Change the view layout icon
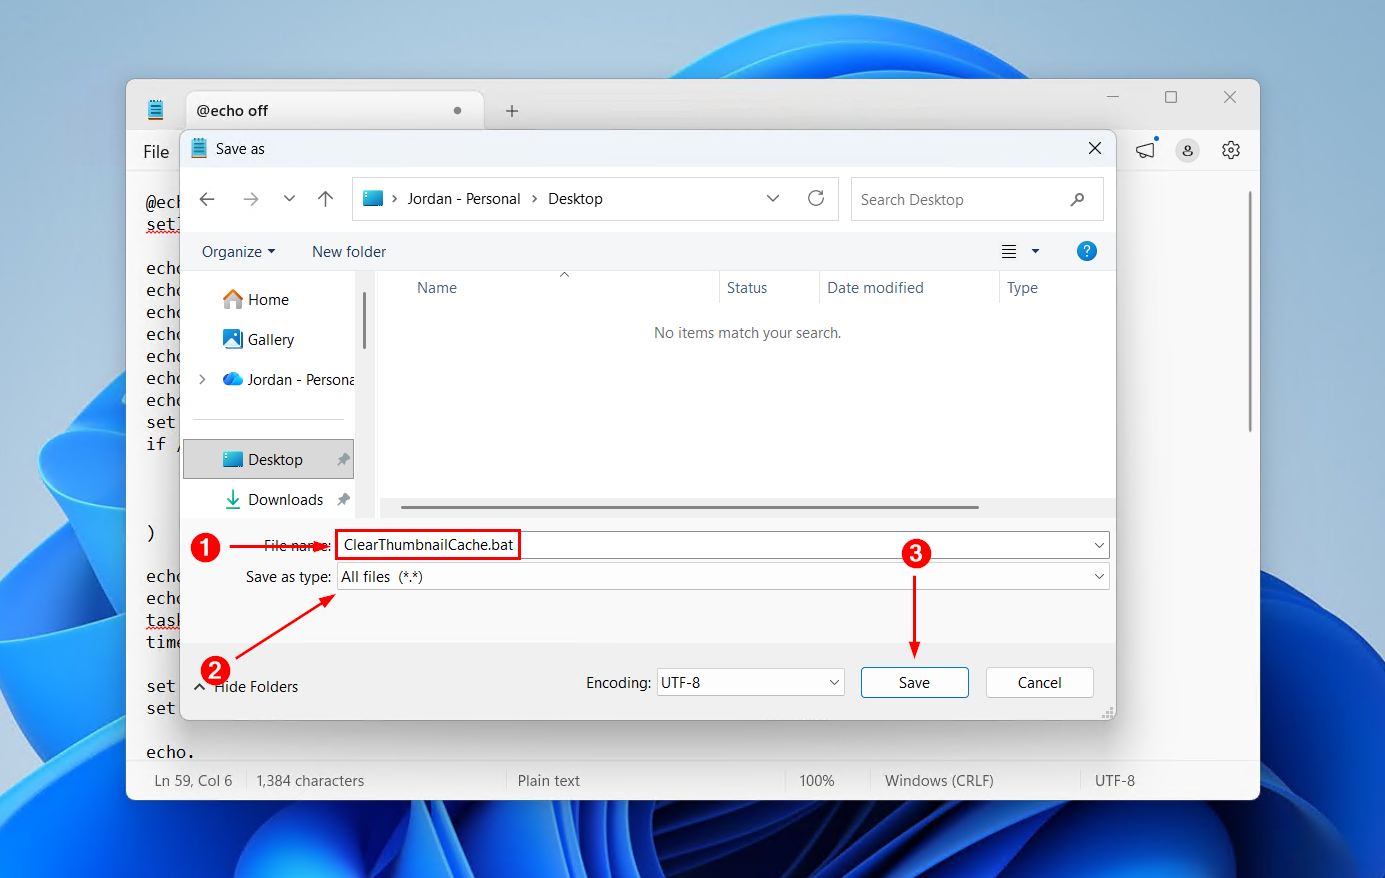The image size is (1385, 878). point(1009,252)
